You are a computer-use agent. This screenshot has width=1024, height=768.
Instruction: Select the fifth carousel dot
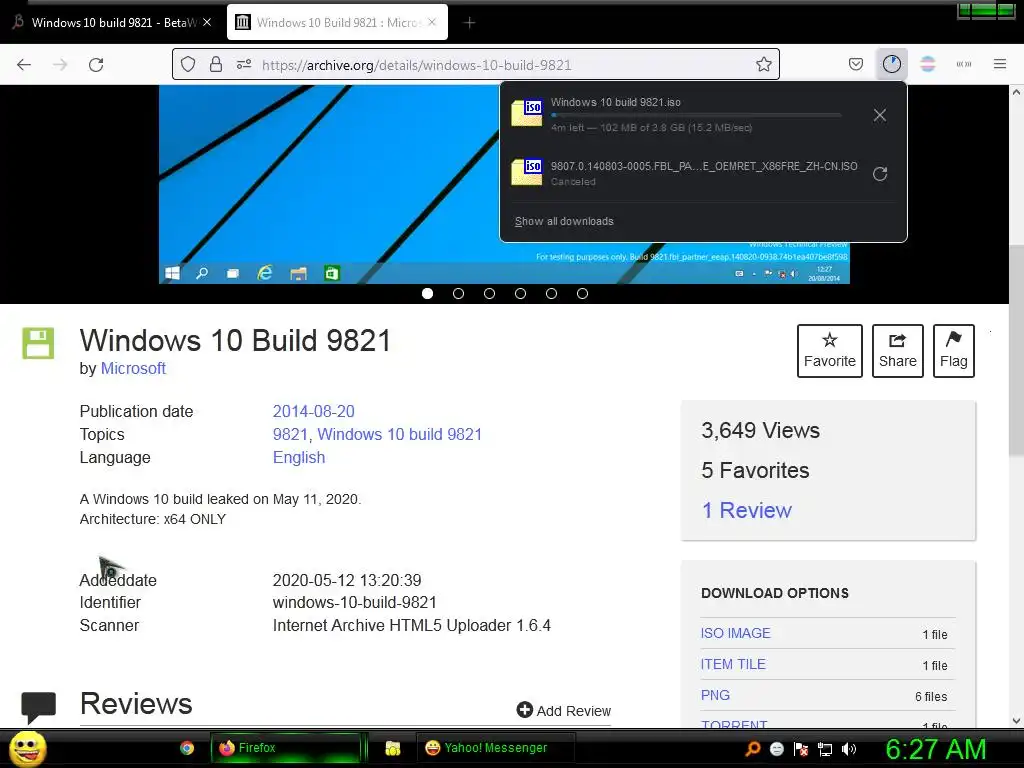(x=551, y=294)
